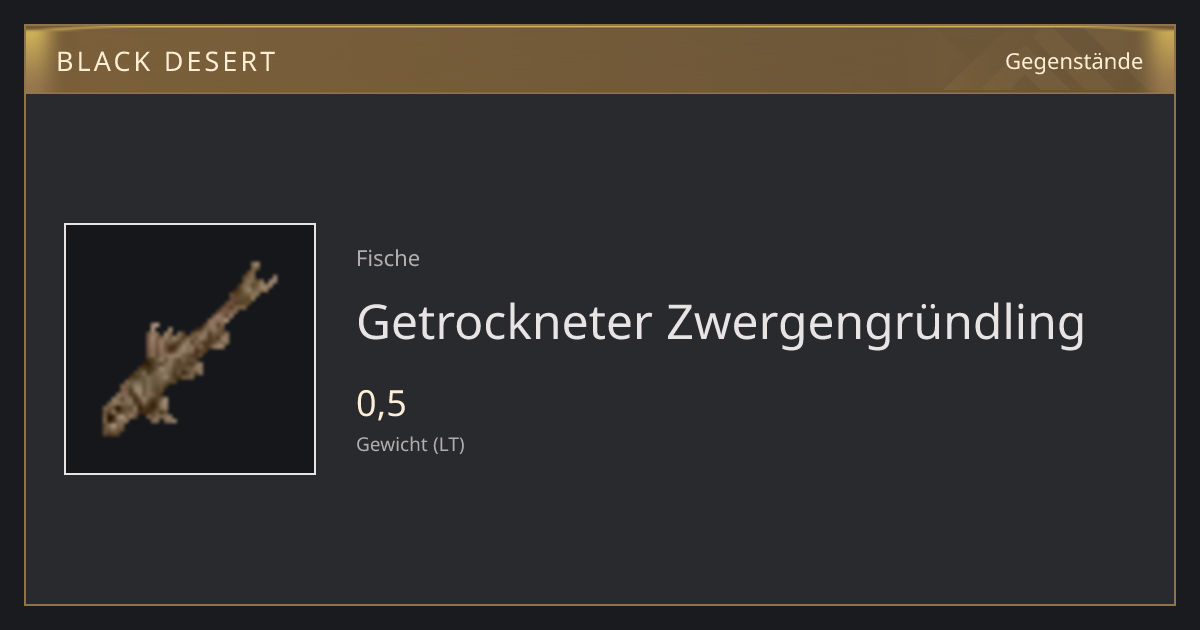Click the dried fish item icon
This screenshot has width=1200, height=630.
tap(190, 349)
